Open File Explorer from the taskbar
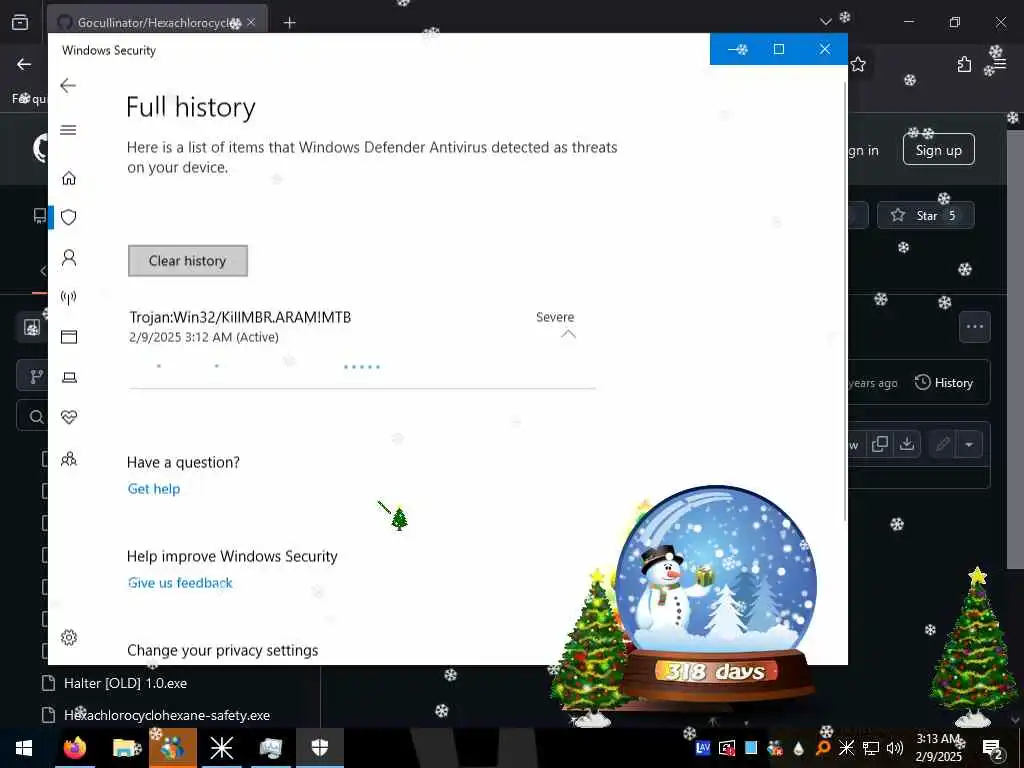The height and width of the screenshot is (768, 1024). pos(125,748)
